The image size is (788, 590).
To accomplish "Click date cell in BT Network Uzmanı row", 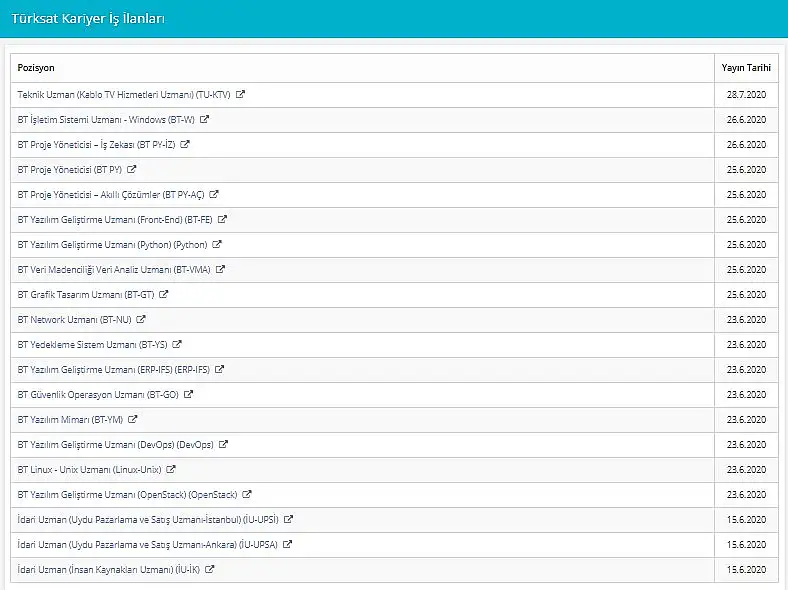I will point(746,320).
